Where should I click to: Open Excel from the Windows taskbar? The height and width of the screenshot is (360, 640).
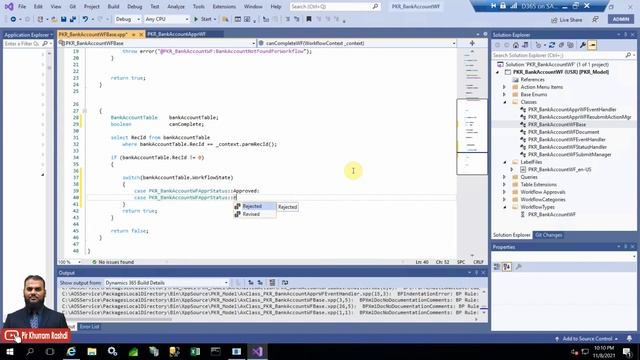pos(195,351)
